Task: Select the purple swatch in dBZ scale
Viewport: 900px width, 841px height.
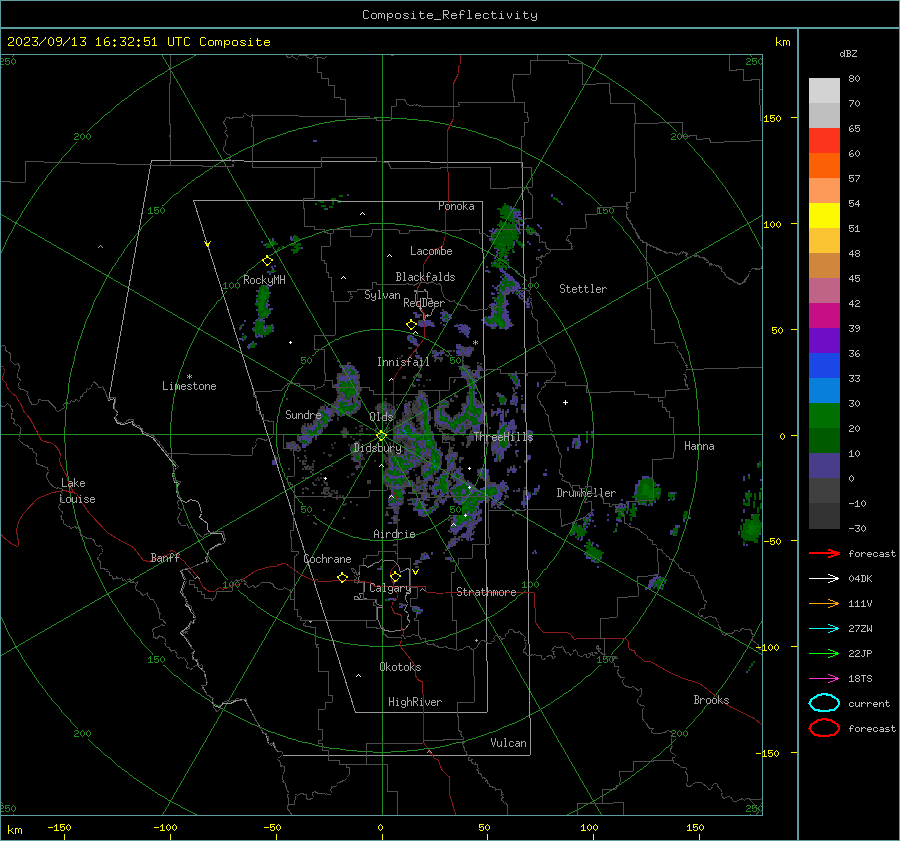Action: point(824,340)
